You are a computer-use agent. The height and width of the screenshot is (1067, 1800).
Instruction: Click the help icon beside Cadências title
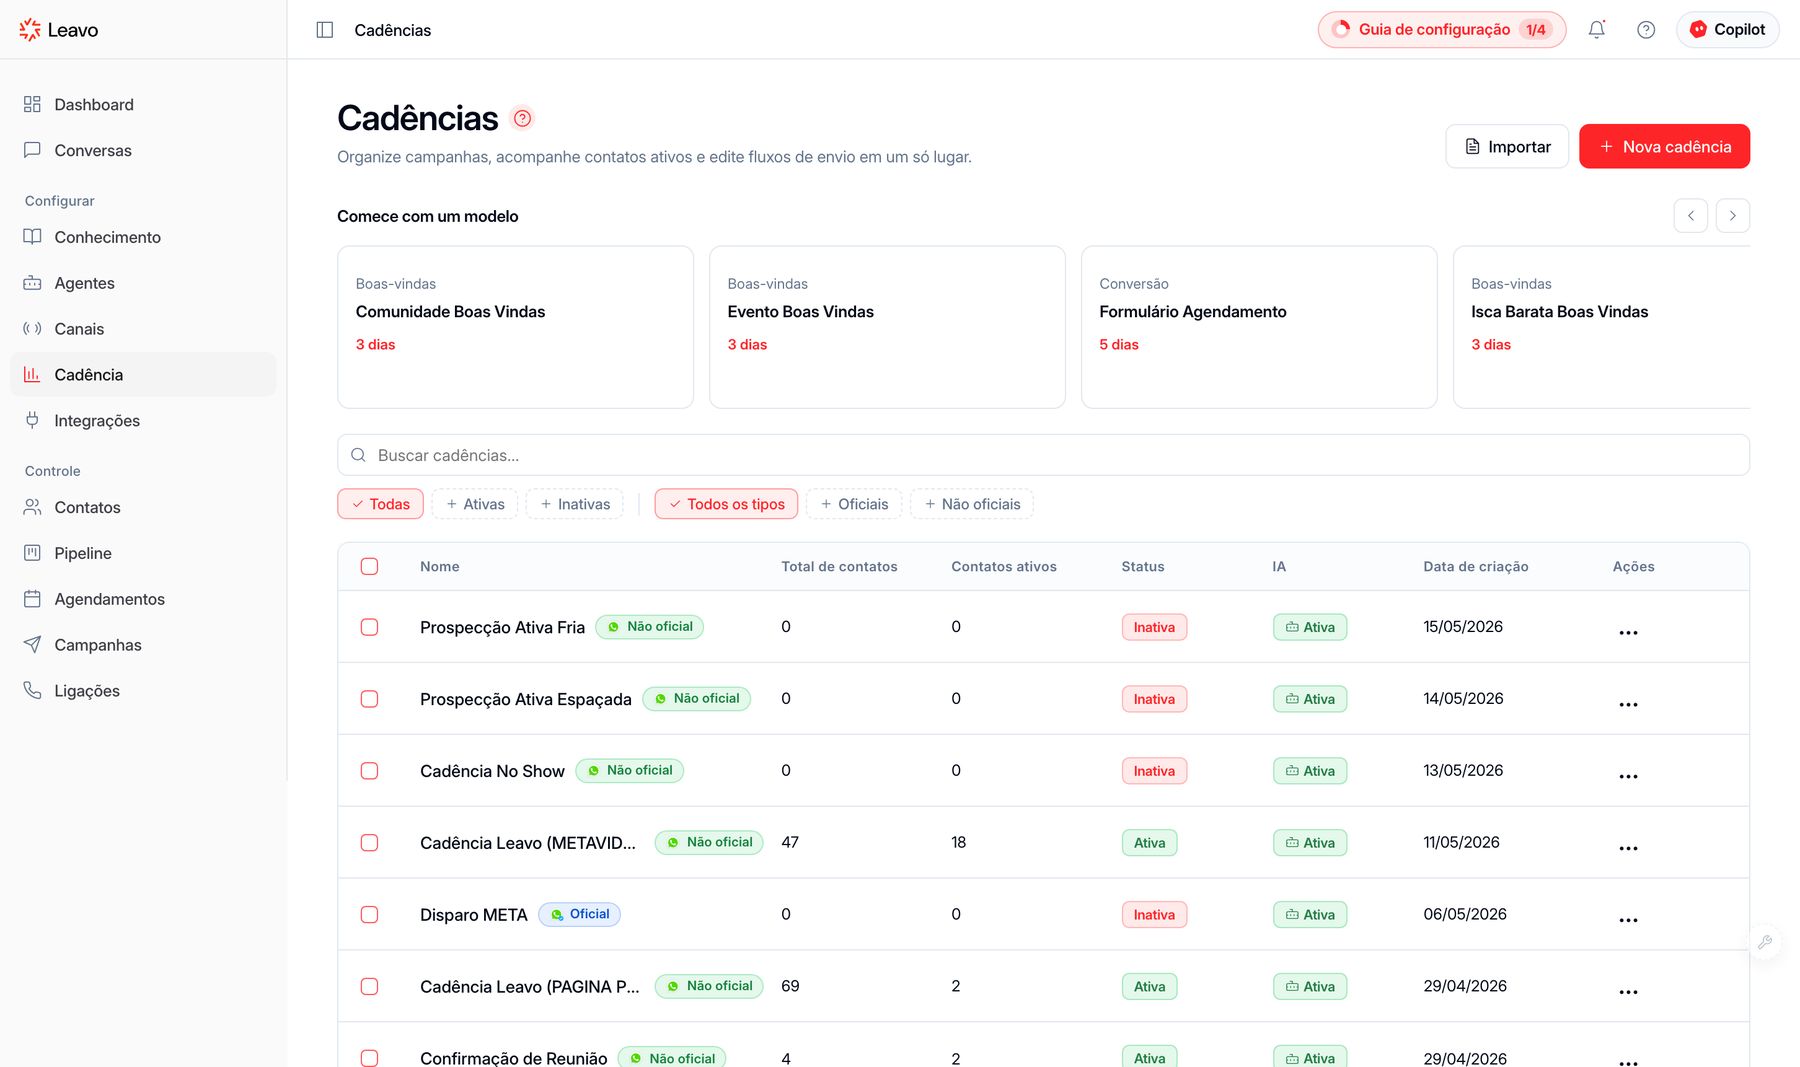[522, 118]
